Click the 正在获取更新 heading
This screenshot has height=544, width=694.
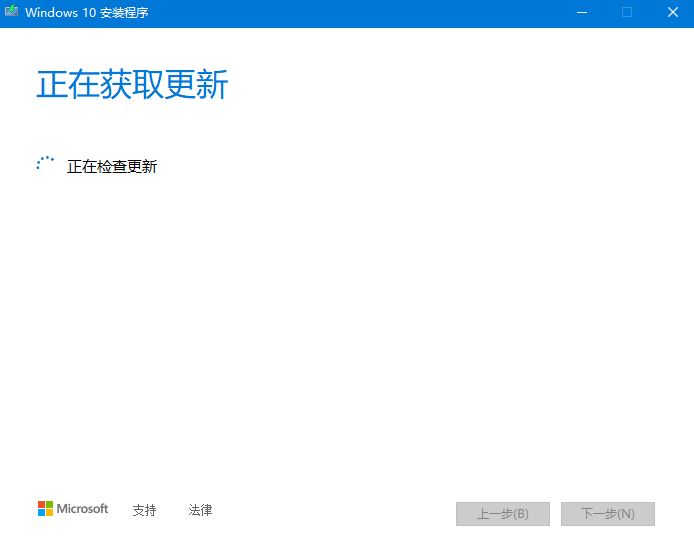coord(132,84)
